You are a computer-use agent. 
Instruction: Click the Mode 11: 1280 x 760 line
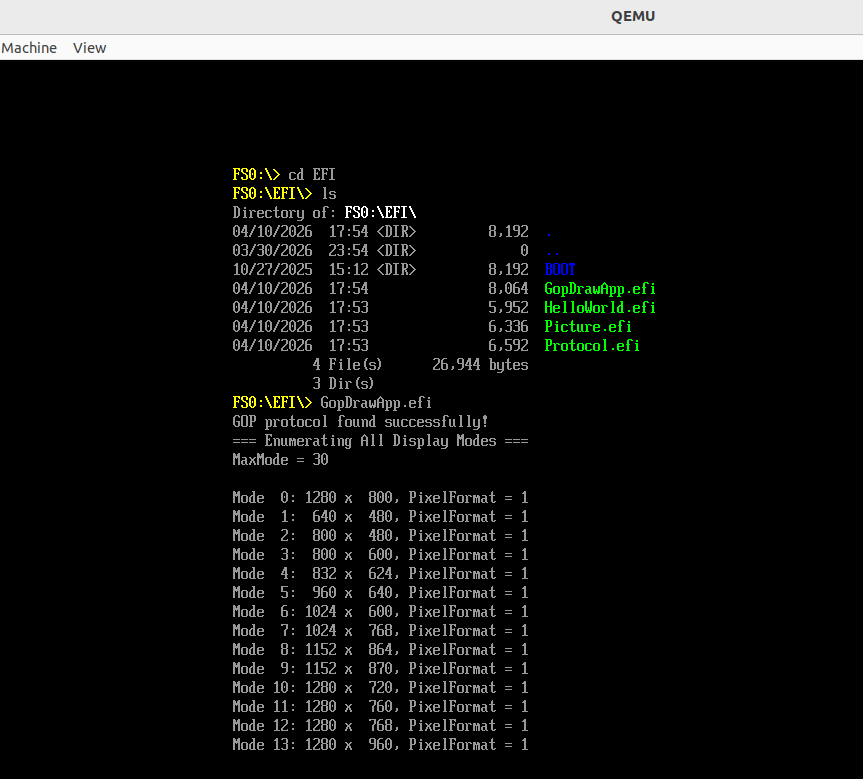pos(380,706)
